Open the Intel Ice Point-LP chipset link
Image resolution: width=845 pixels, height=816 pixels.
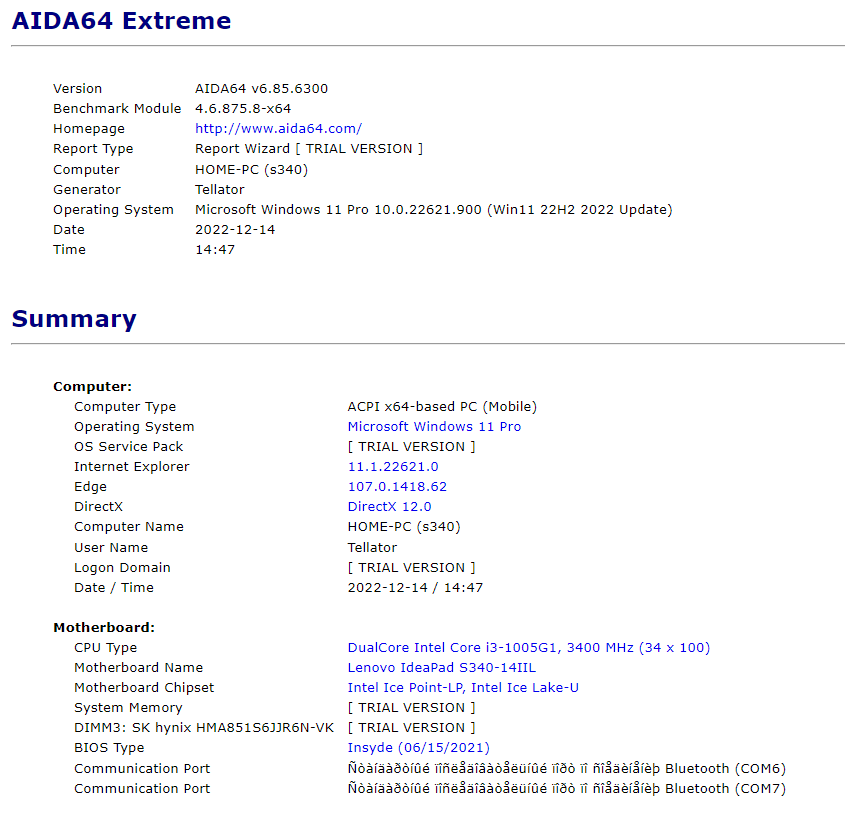pyautogui.click(x=463, y=687)
